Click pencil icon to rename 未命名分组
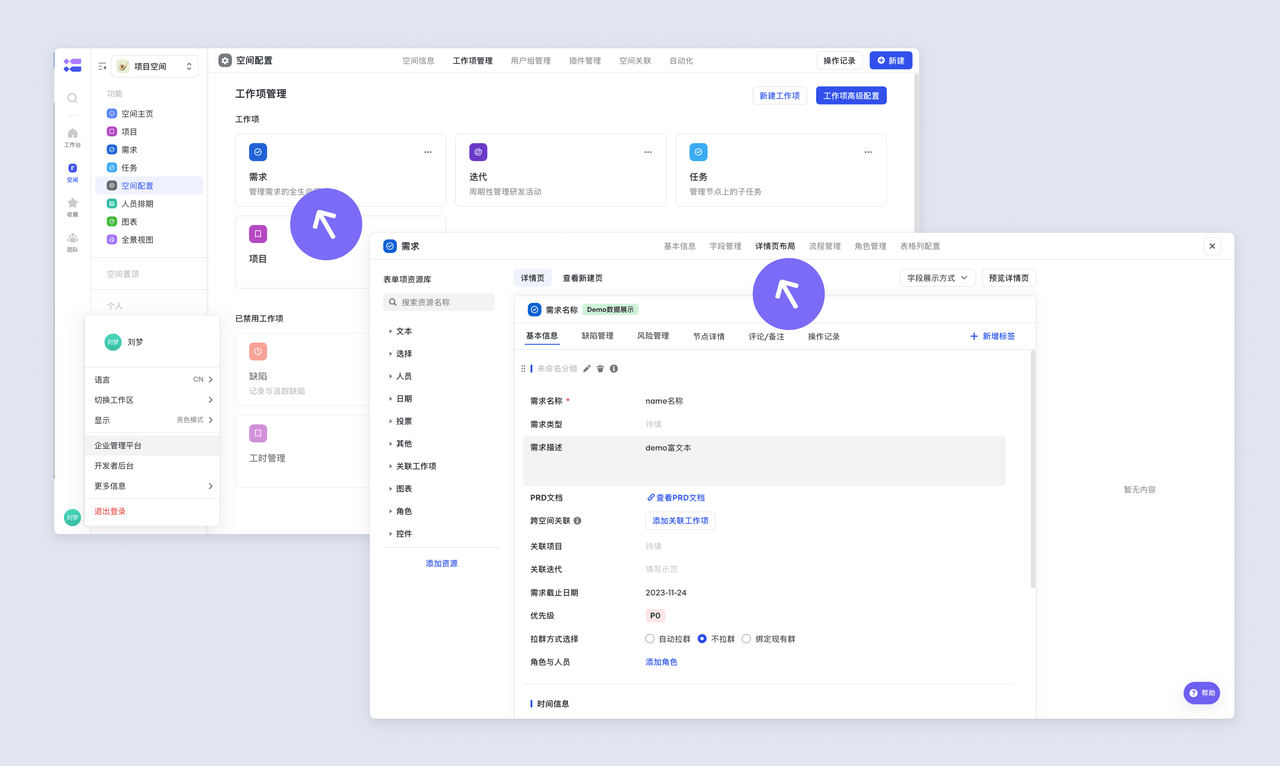The height and width of the screenshot is (766, 1280). [587, 369]
